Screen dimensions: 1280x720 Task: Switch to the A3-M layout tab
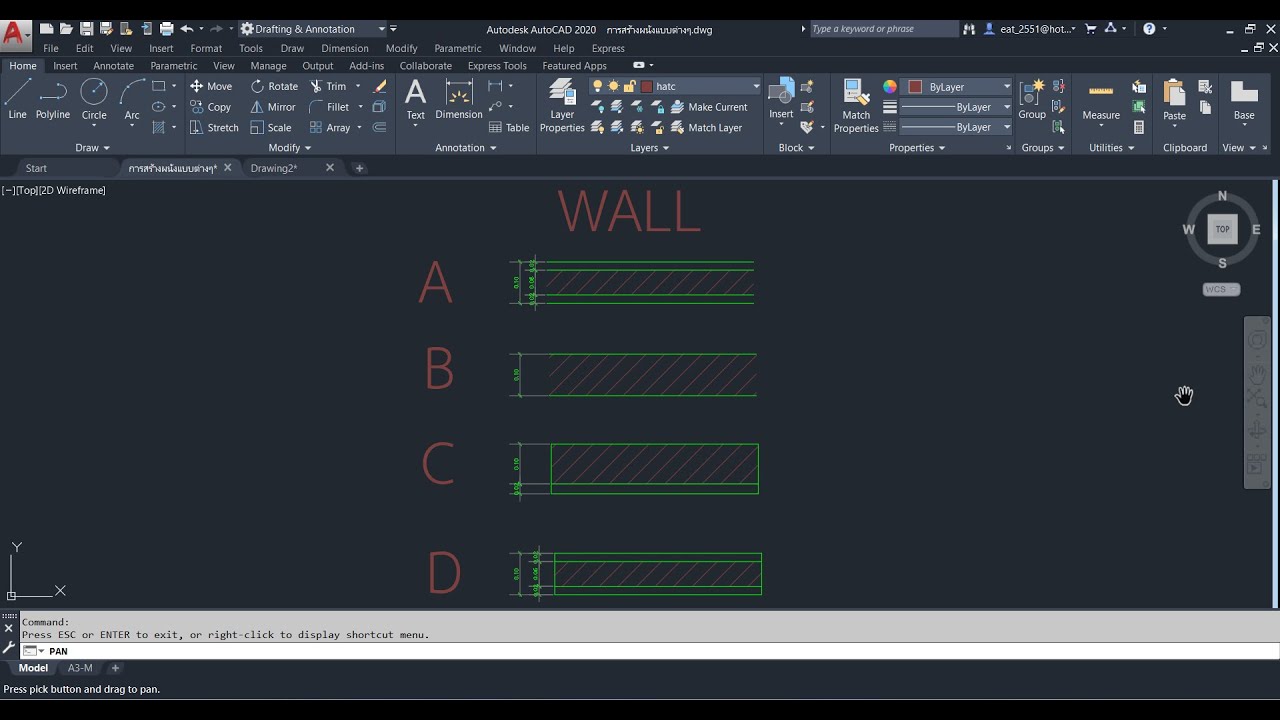pos(80,668)
